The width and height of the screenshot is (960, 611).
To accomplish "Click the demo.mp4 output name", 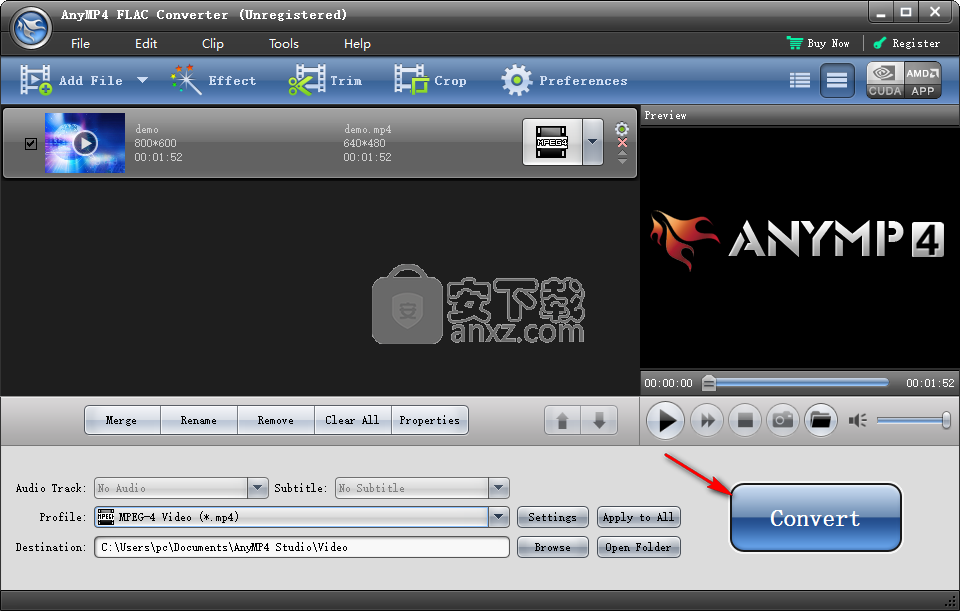I will [x=367, y=129].
